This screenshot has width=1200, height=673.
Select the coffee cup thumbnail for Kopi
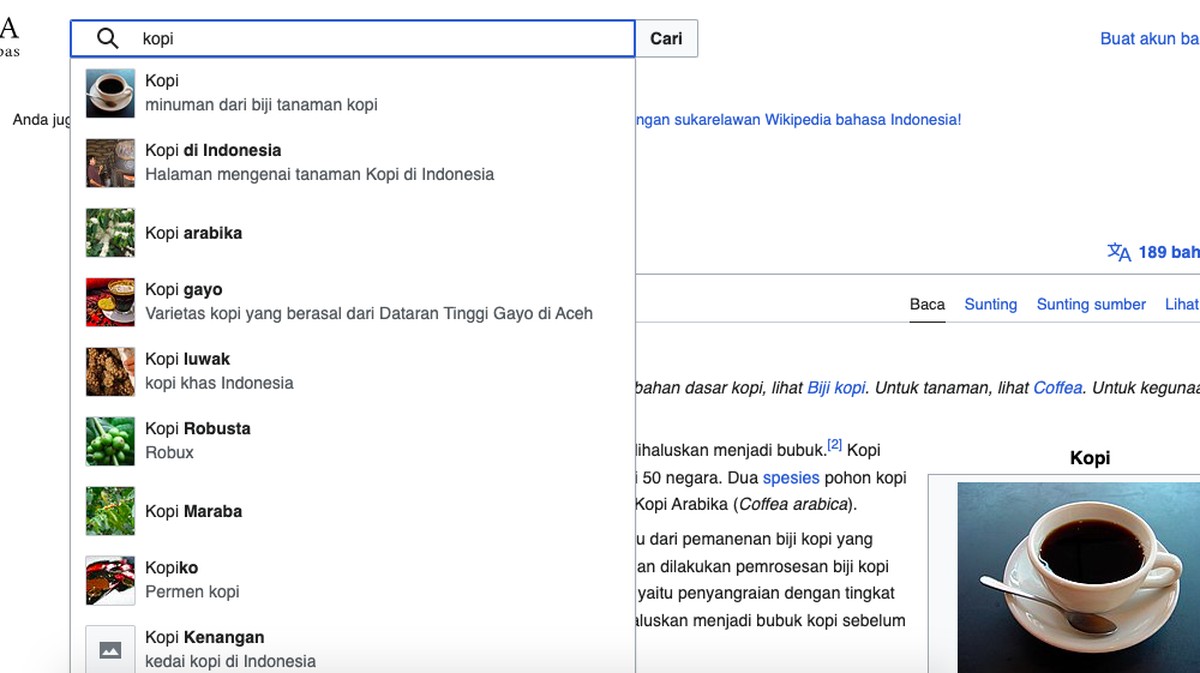[110, 93]
